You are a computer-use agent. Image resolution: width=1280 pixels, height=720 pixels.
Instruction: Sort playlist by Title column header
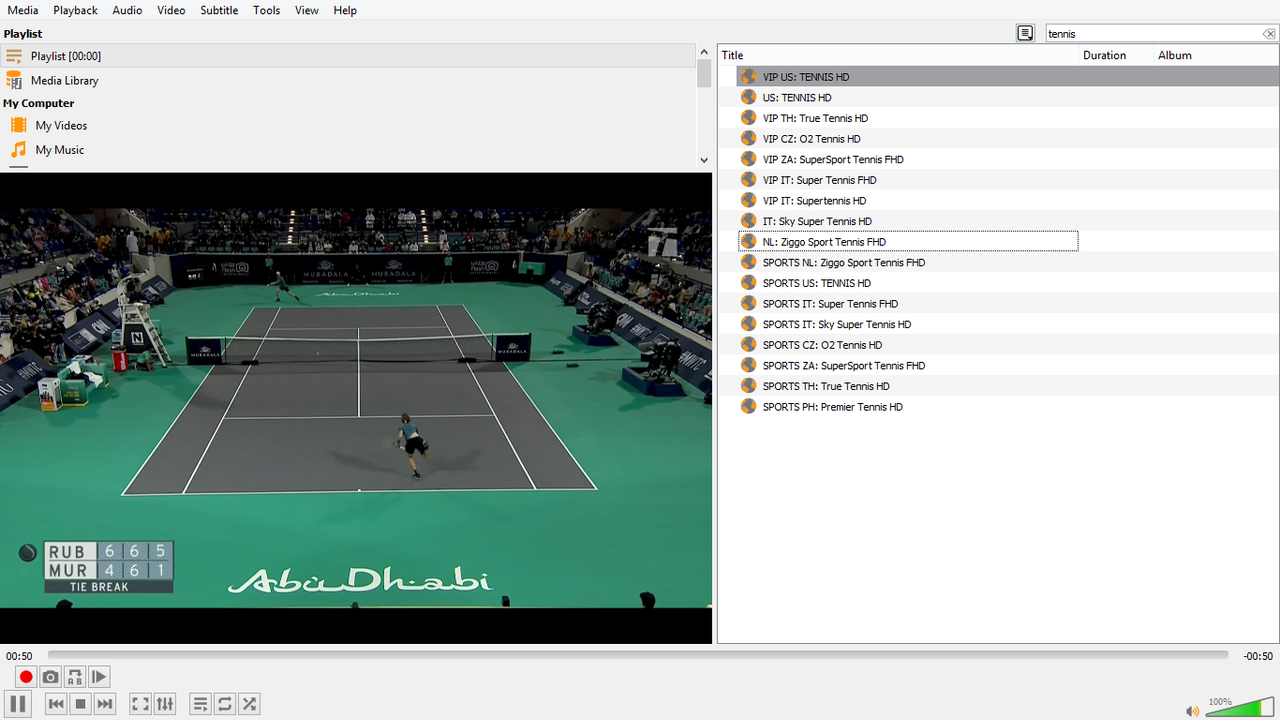click(898, 55)
